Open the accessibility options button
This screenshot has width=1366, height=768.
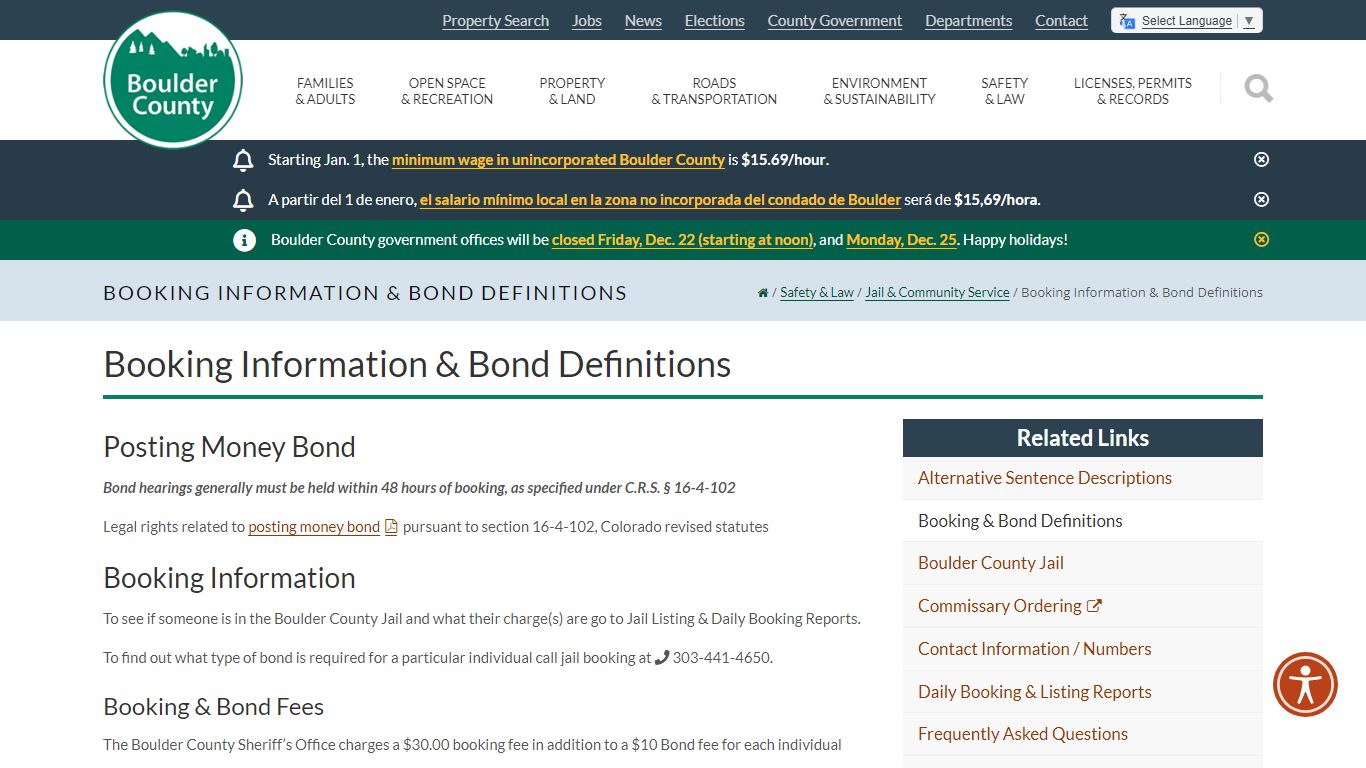point(1305,684)
